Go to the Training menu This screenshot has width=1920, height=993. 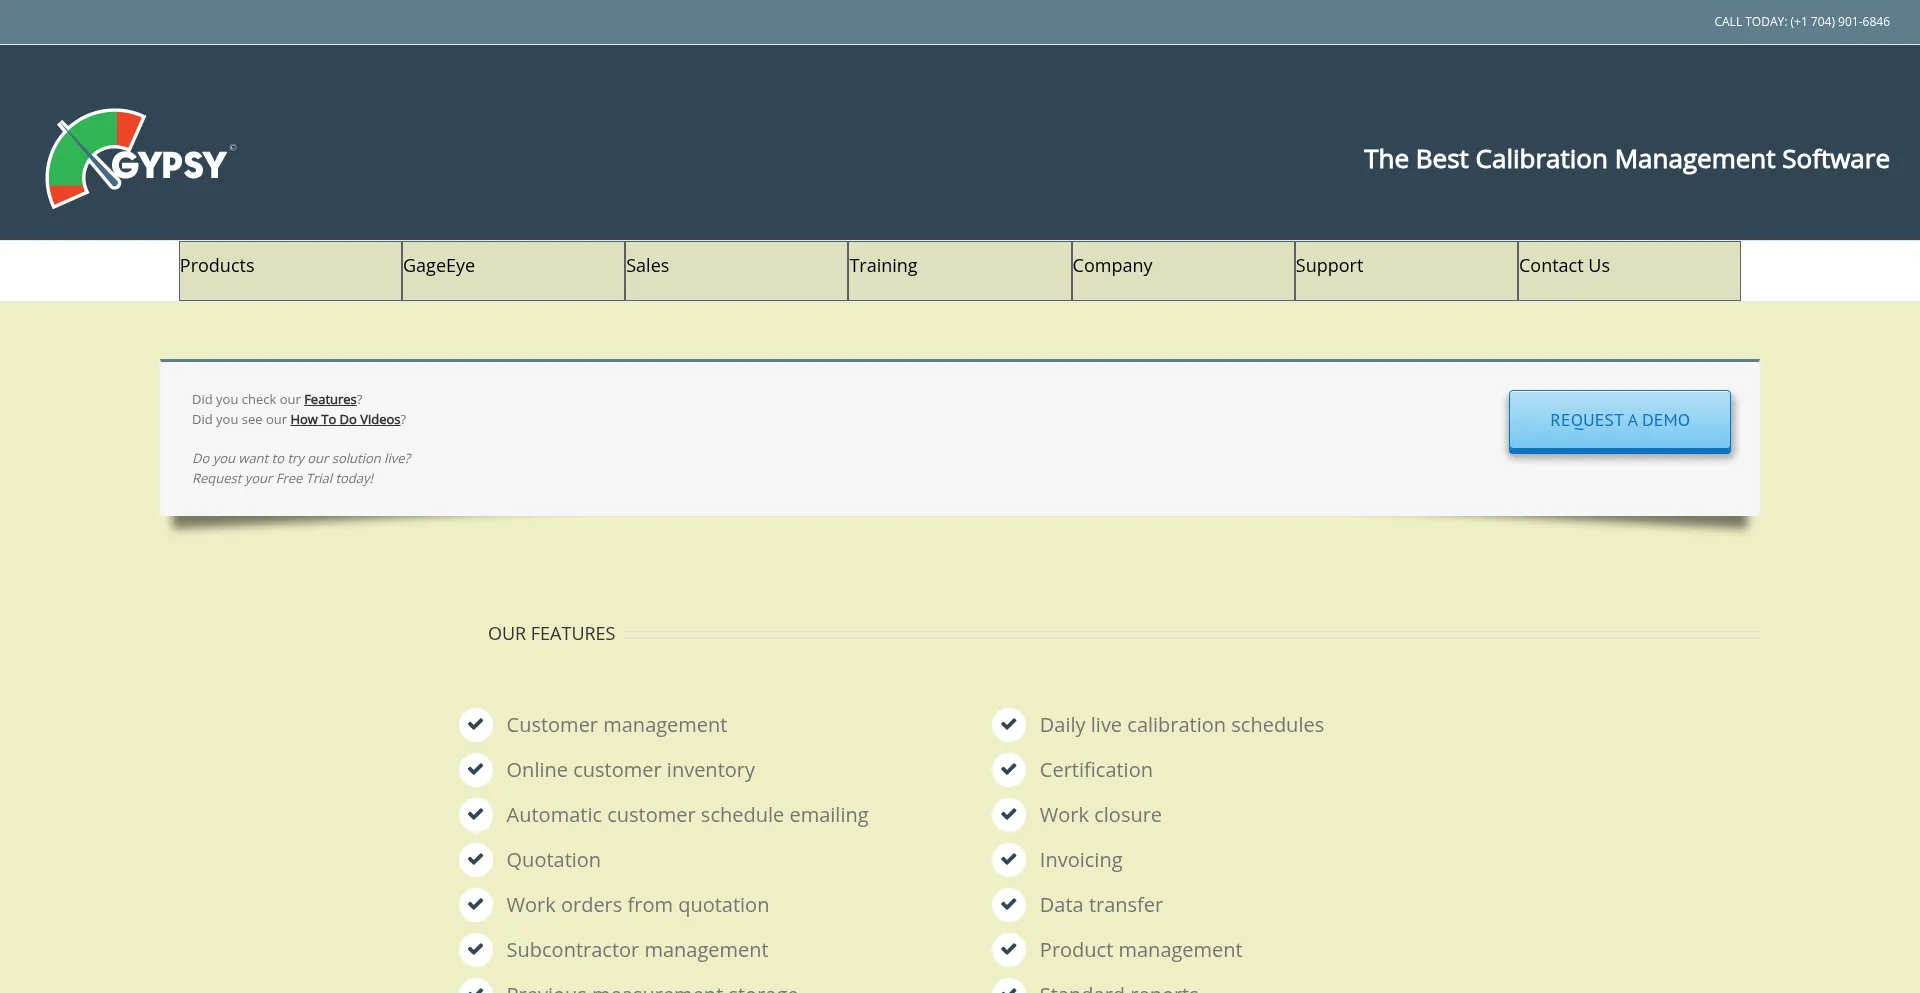959,270
